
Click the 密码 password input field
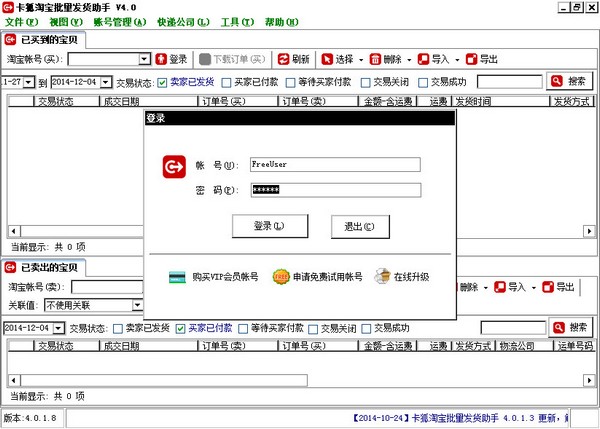coord(334,190)
